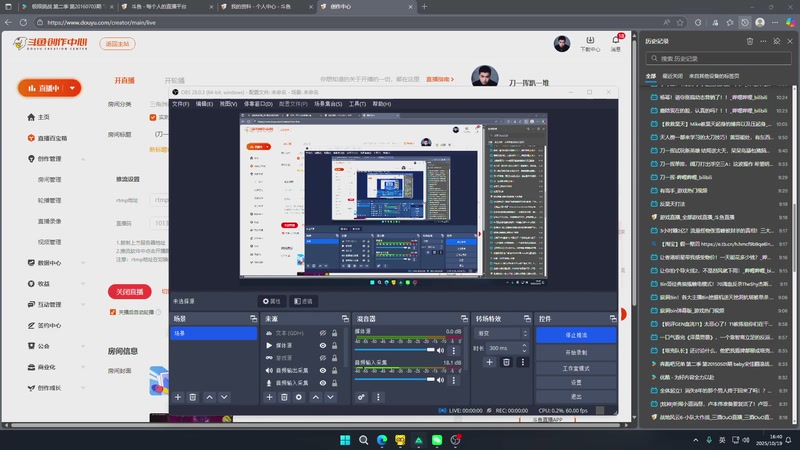Adjust the 300 ms duration stepper
Screen dimensions: 800x450
pyautogui.click(x=524, y=348)
